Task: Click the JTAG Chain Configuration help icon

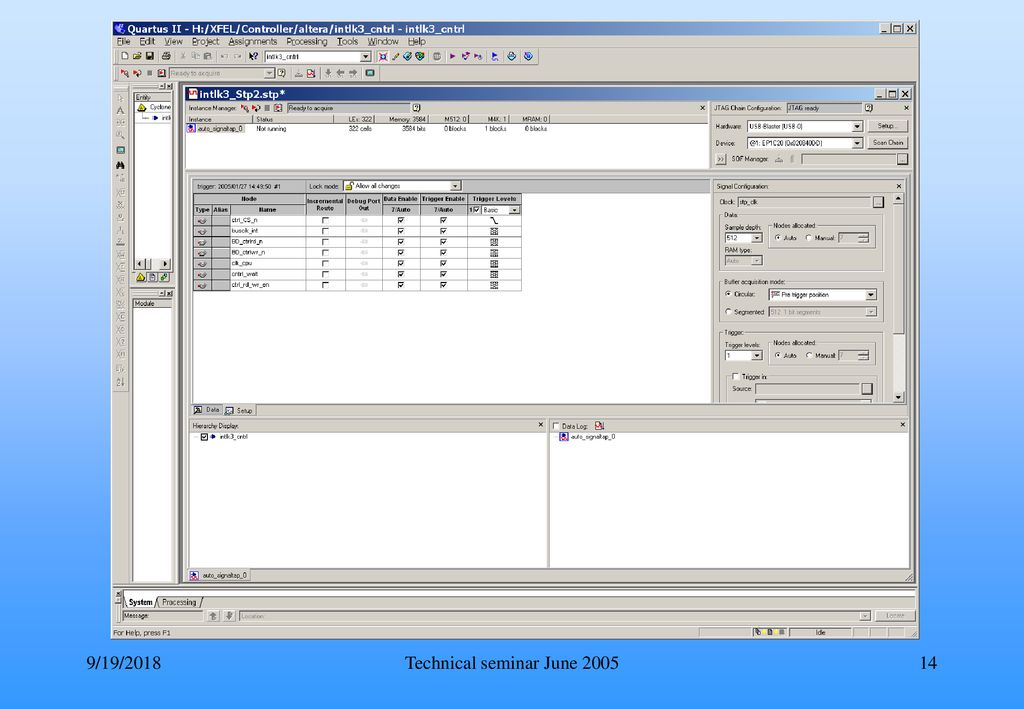Action: (869, 108)
